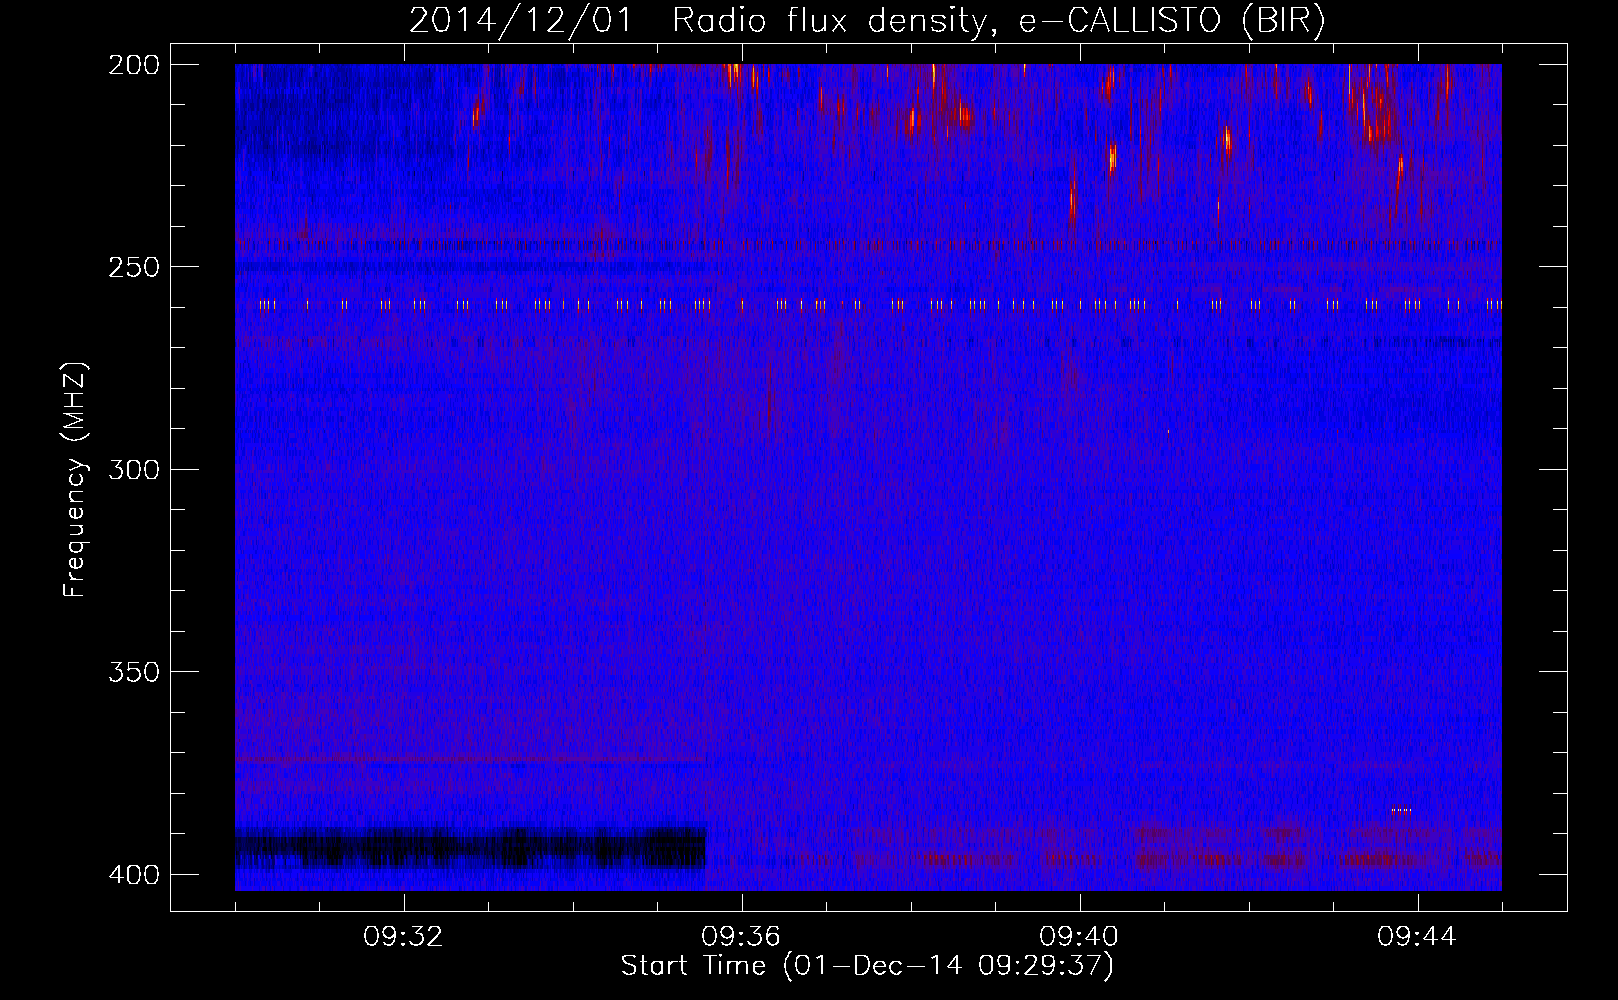This screenshot has width=1618, height=1000.
Task: Click the 'Frequency (MHZ)' axis label
Action: click(76, 479)
